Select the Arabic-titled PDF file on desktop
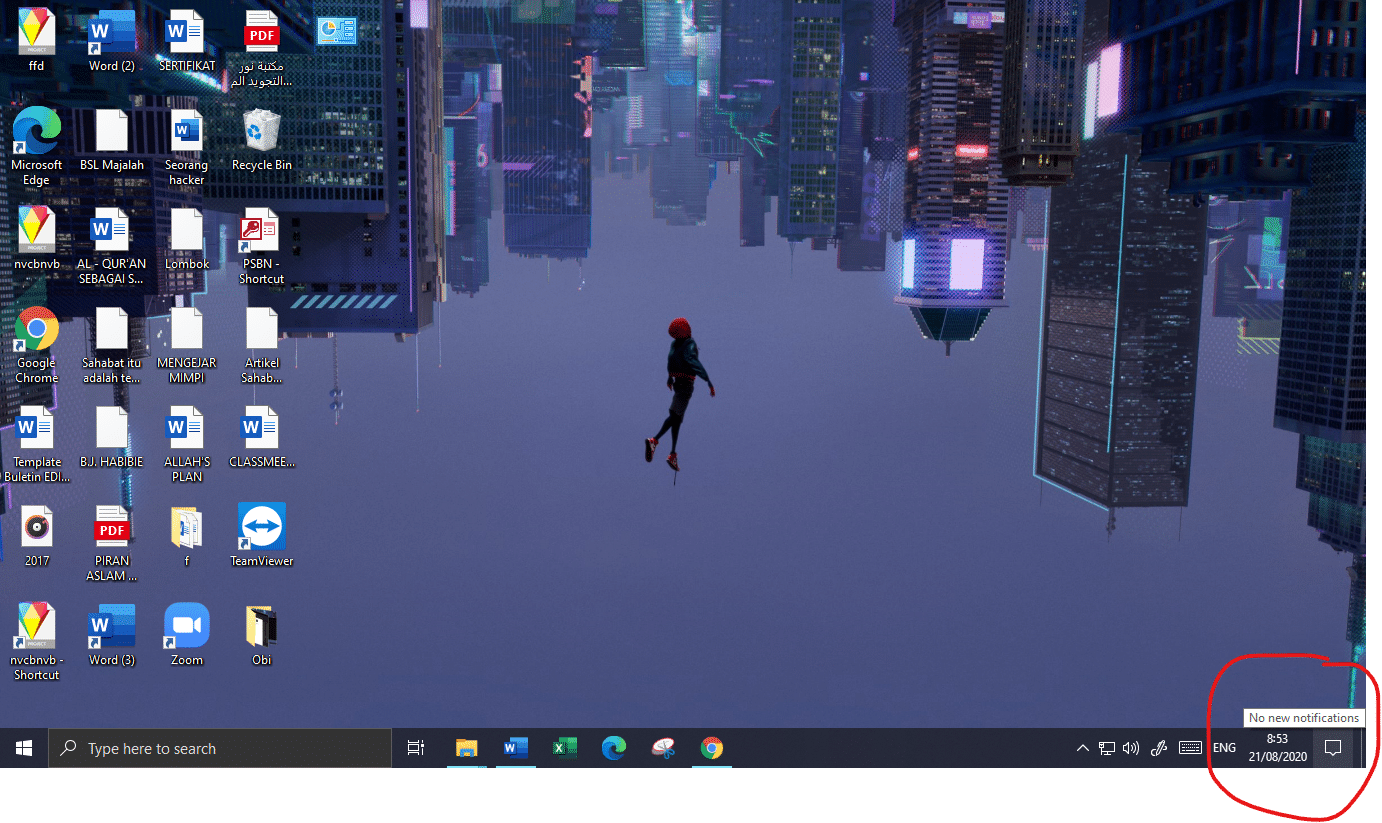The image size is (1382, 823). pos(261,48)
